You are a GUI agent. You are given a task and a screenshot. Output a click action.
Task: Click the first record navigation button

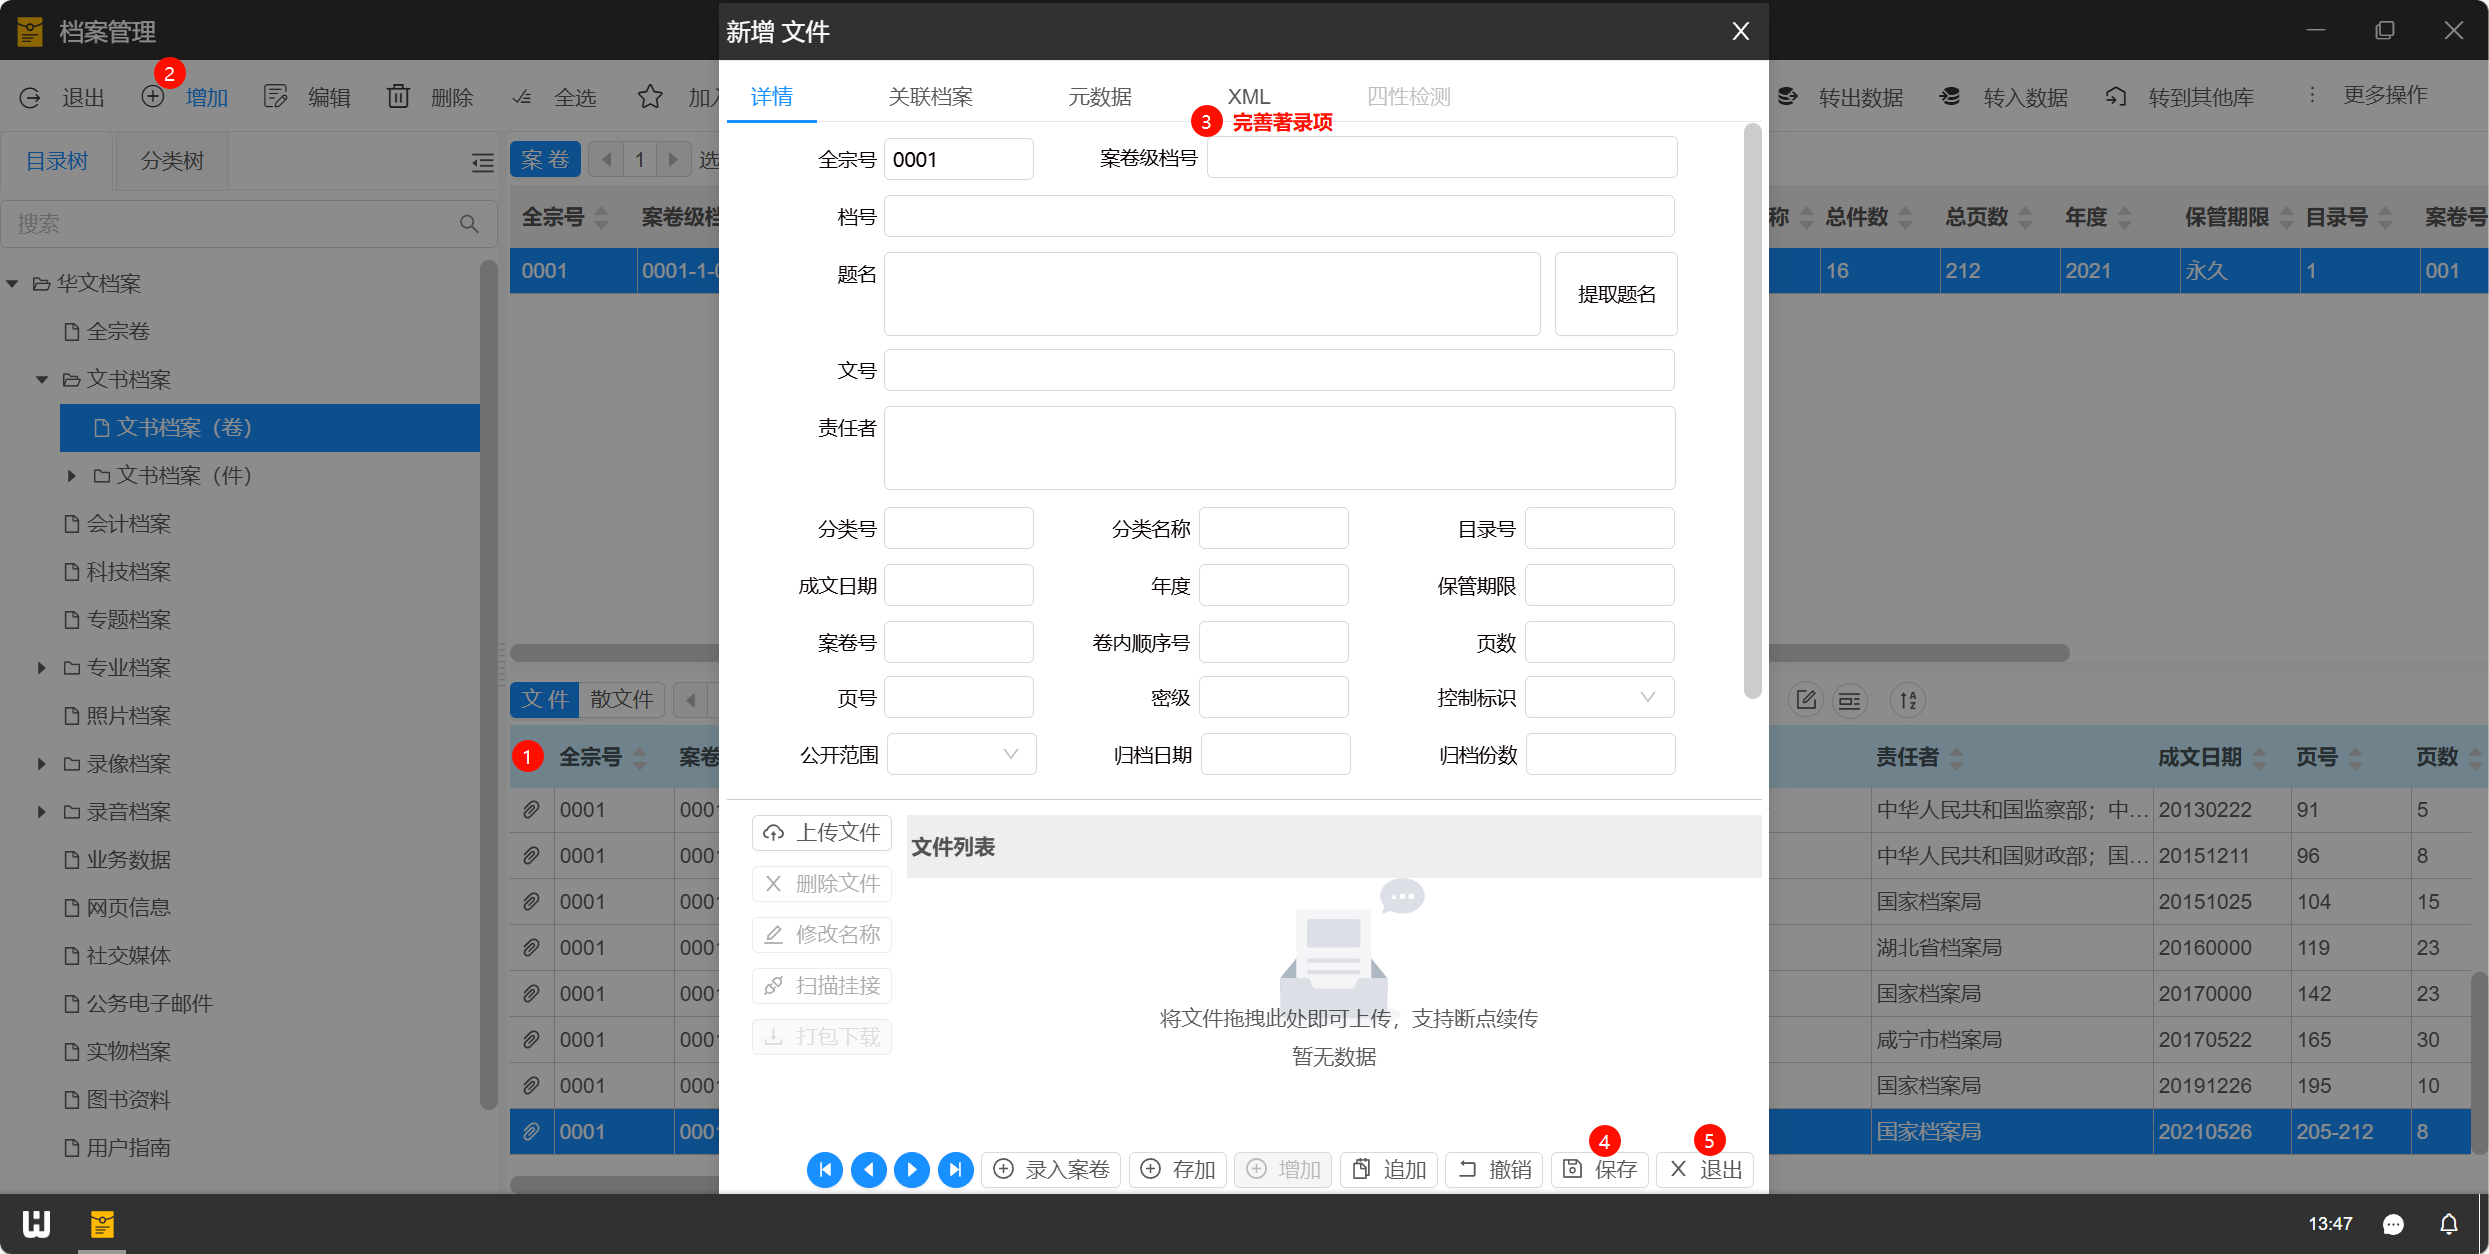[824, 1169]
